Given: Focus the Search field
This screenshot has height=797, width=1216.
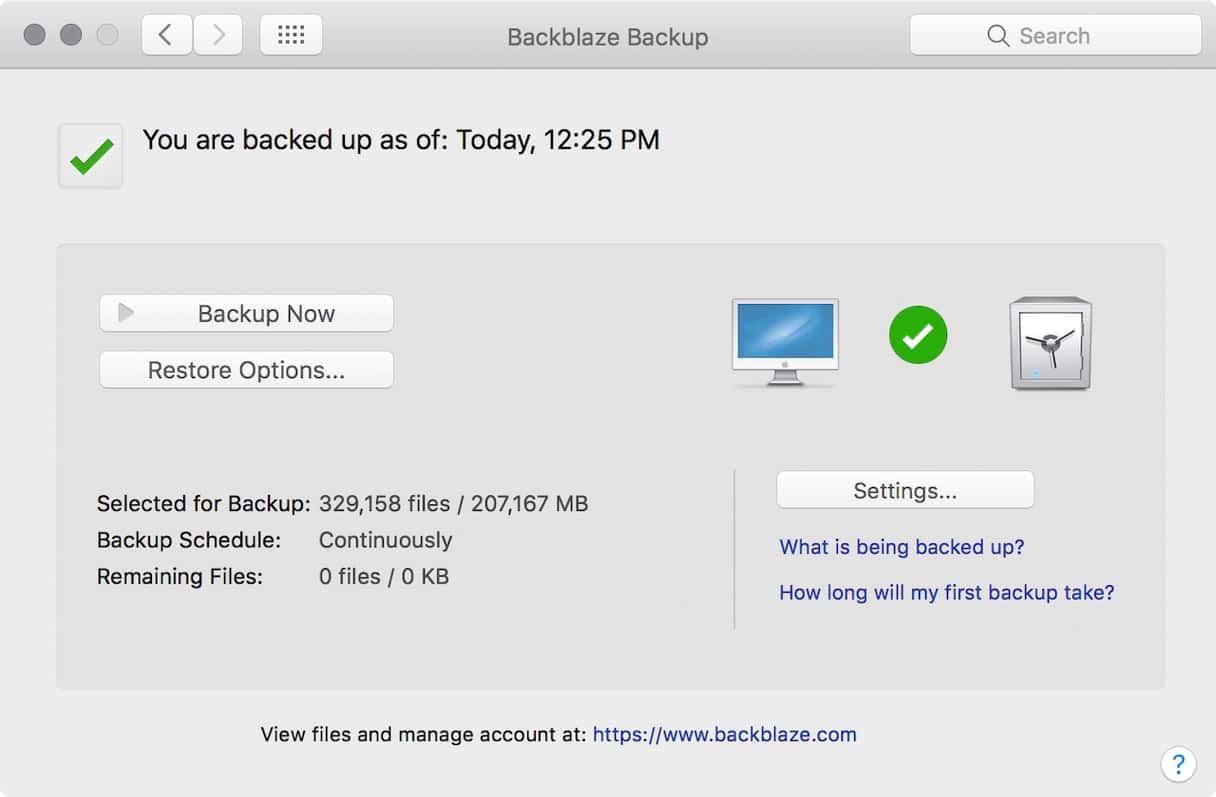Looking at the screenshot, I should pyautogui.click(x=1055, y=36).
